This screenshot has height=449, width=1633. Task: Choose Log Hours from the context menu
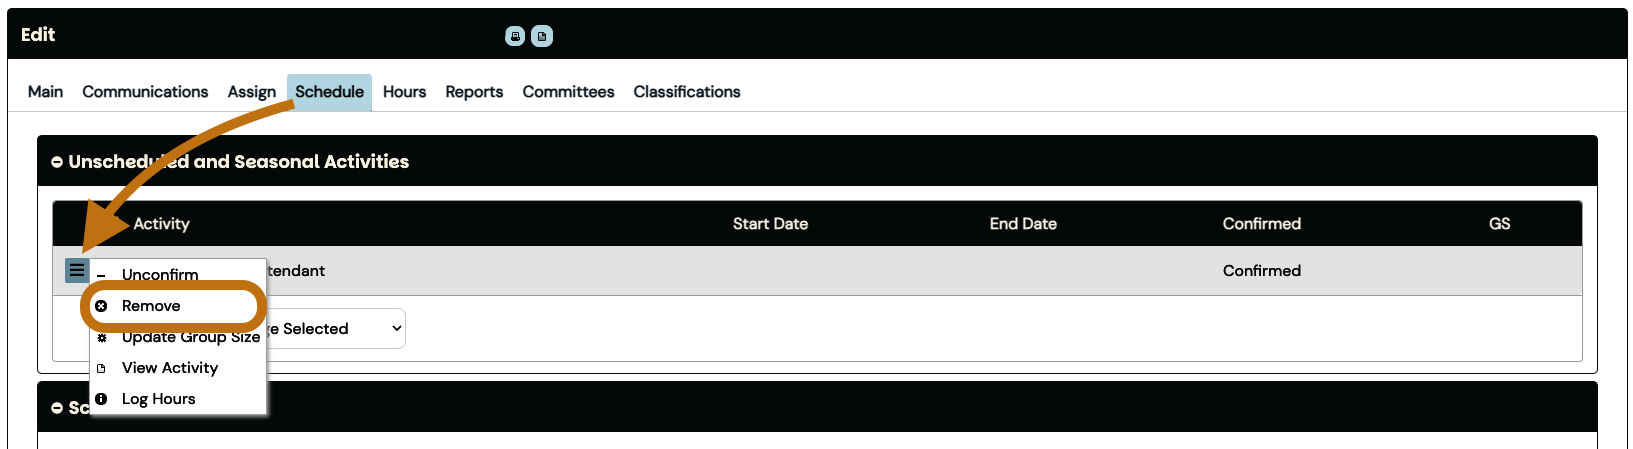point(159,399)
